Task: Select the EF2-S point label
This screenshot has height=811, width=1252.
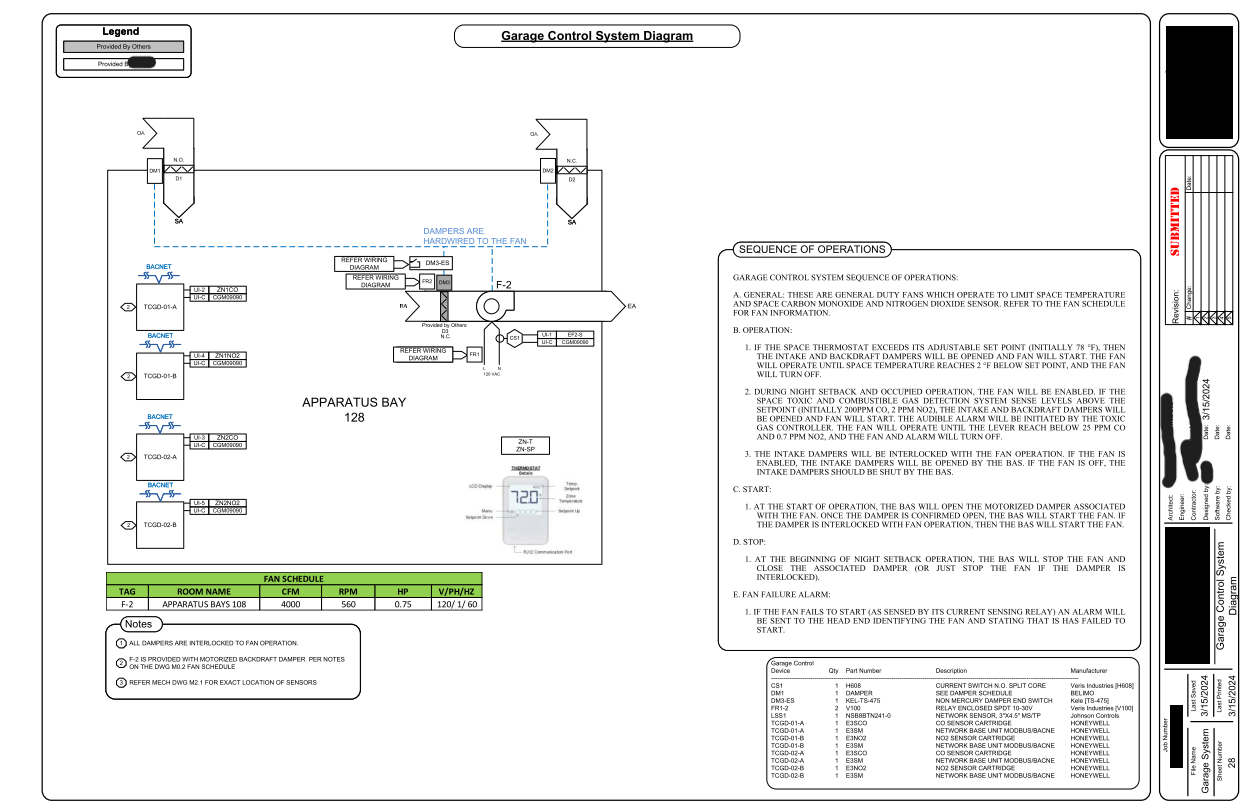Action: pos(574,334)
